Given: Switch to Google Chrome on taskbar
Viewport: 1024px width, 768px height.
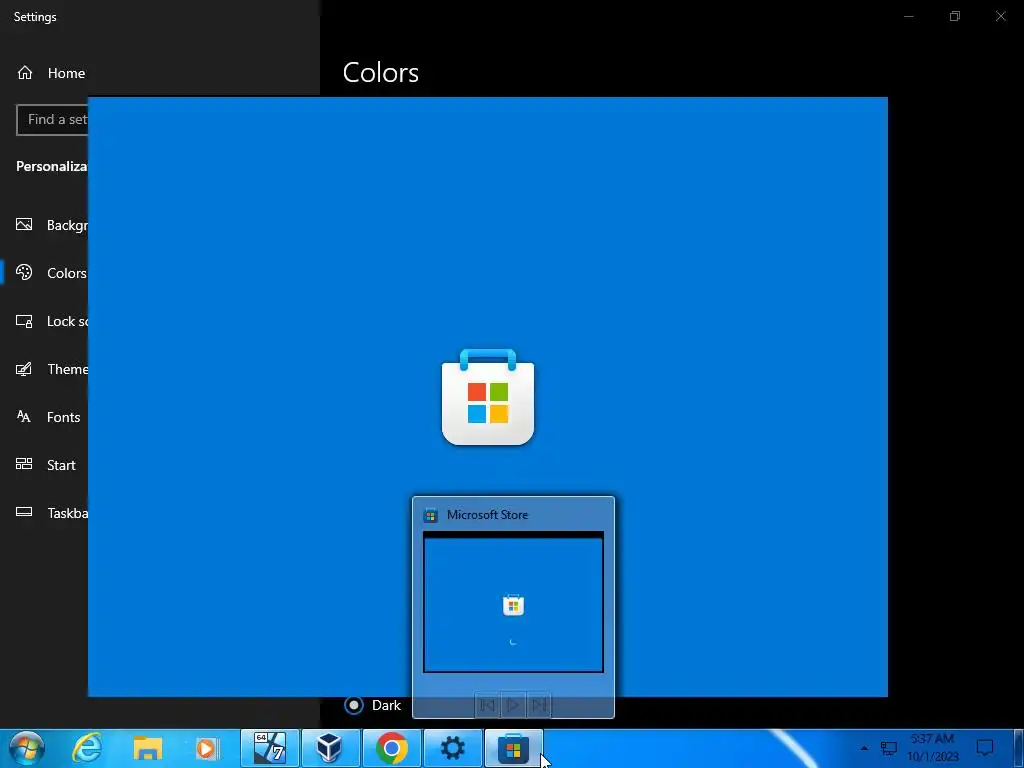Looking at the screenshot, I should point(392,748).
